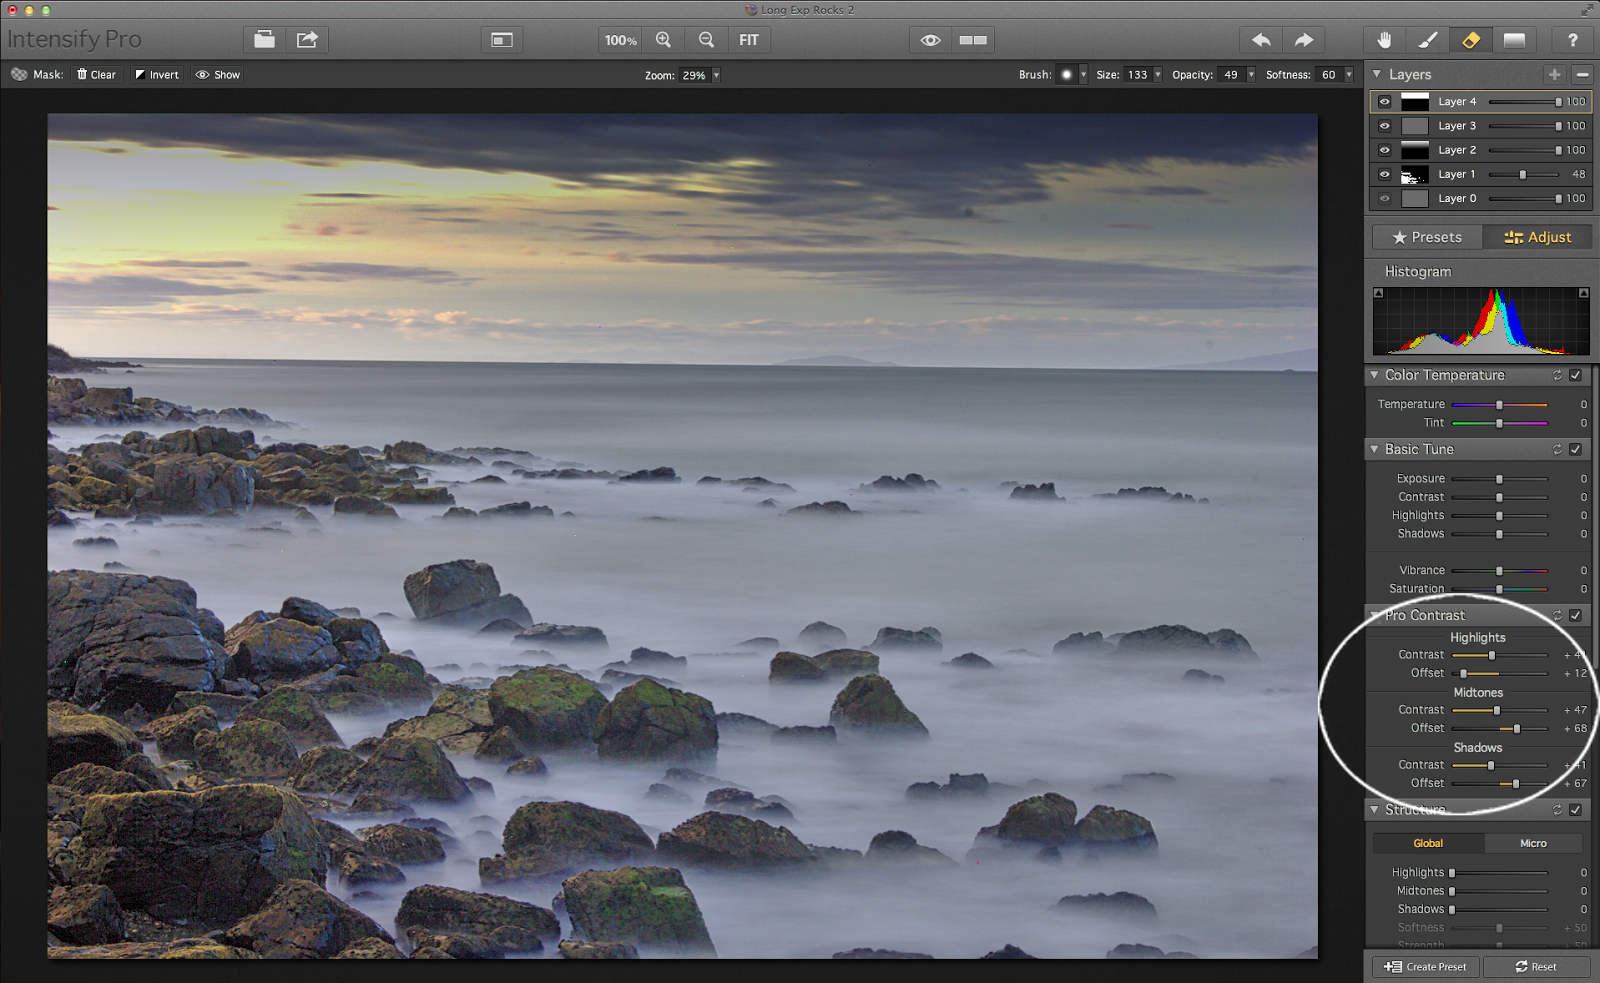1600x983 pixels.
Task: Toggle the eye preview icon in toolbar
Action: [930, 40]
